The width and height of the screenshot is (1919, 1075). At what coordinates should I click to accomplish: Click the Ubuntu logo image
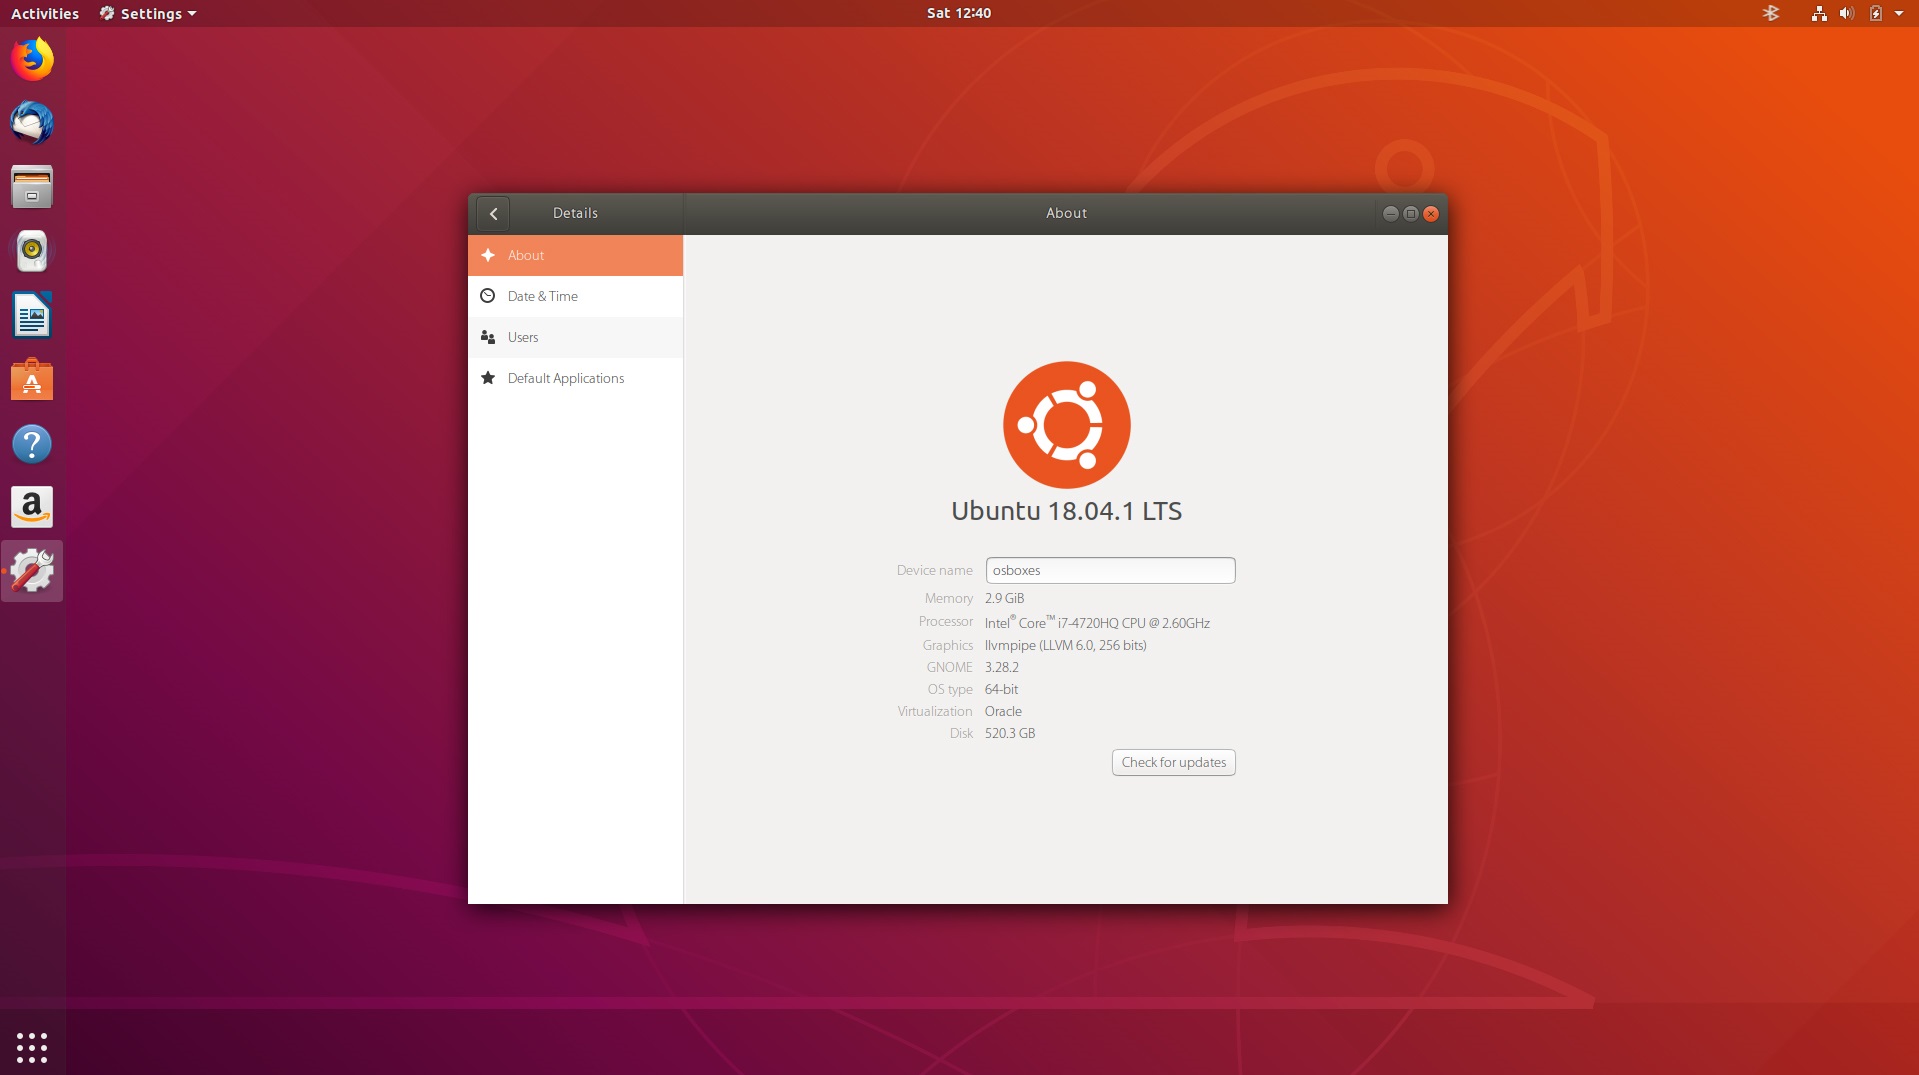1067,425
